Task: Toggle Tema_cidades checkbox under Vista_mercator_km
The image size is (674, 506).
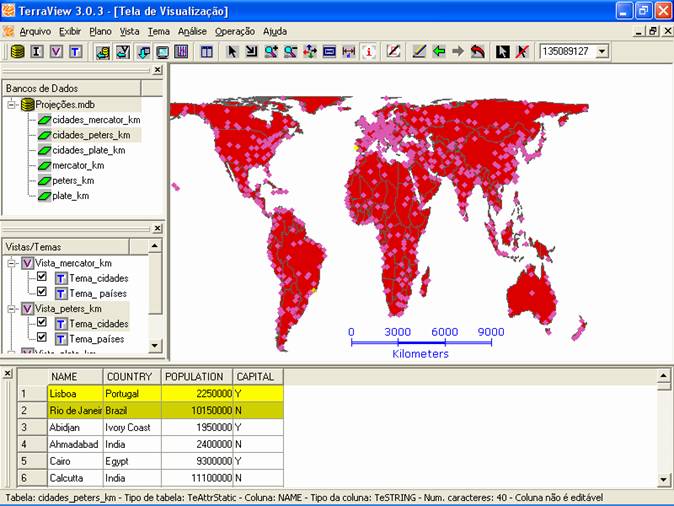Action: click(42, 276)
